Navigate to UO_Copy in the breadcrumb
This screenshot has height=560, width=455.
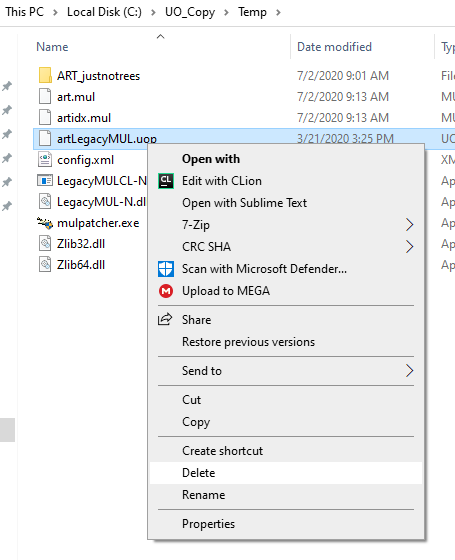click(190, 12)
